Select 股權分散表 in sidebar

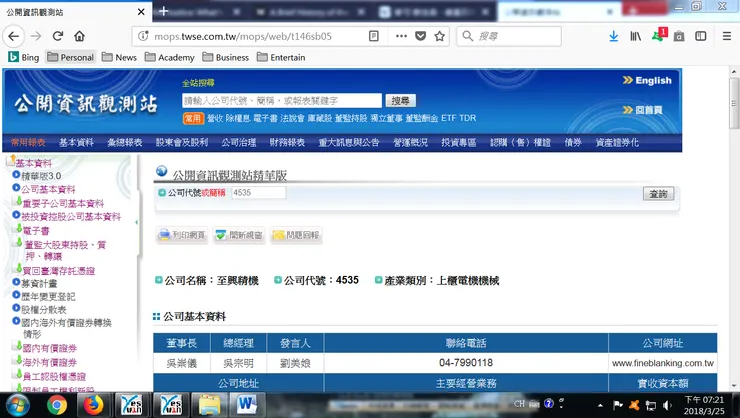click(43, 310)
